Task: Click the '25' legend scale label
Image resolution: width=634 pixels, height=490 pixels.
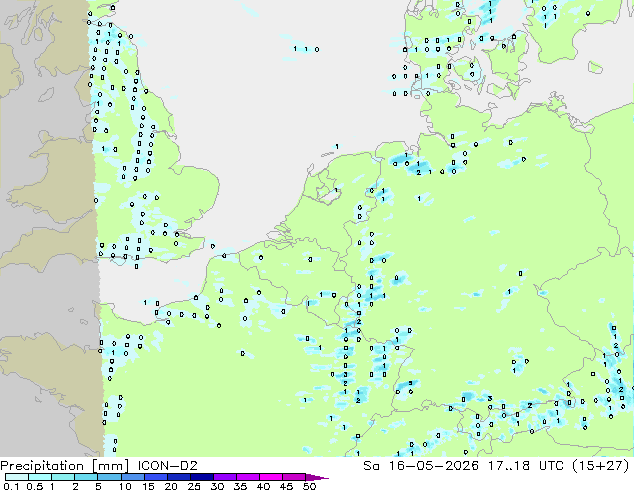Action: pyautogui.click(x=194, y=486)
